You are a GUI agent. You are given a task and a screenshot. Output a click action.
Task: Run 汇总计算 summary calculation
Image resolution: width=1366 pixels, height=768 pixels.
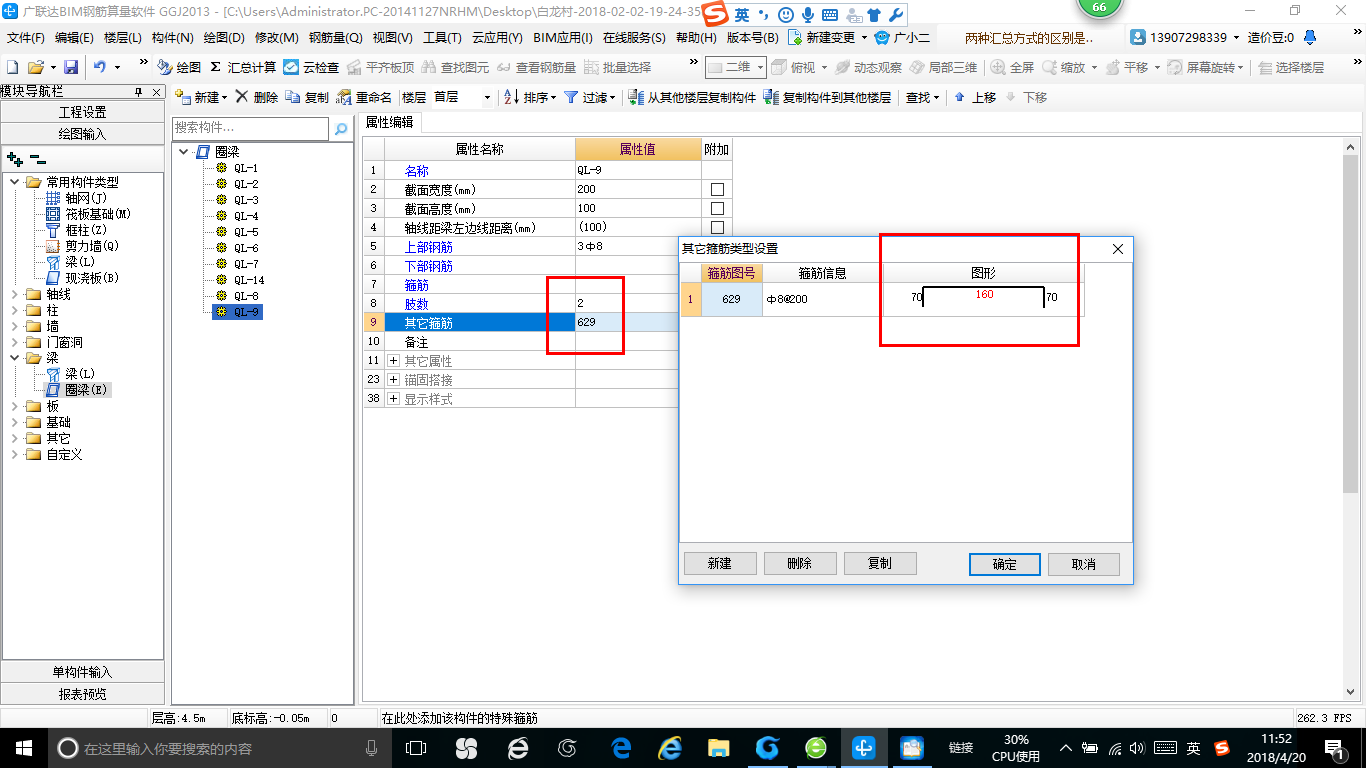243,67
